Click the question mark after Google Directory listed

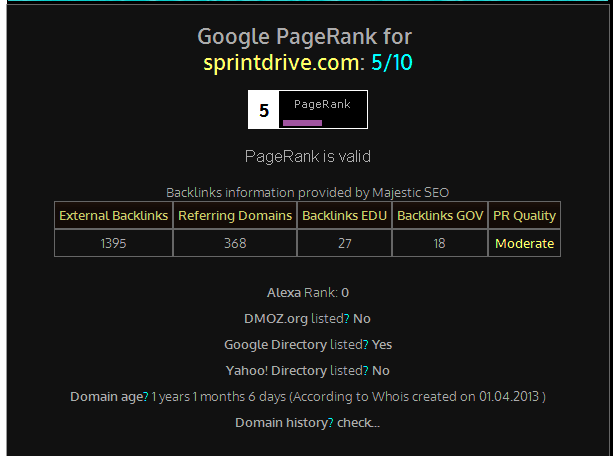click(x=366, y=345)
